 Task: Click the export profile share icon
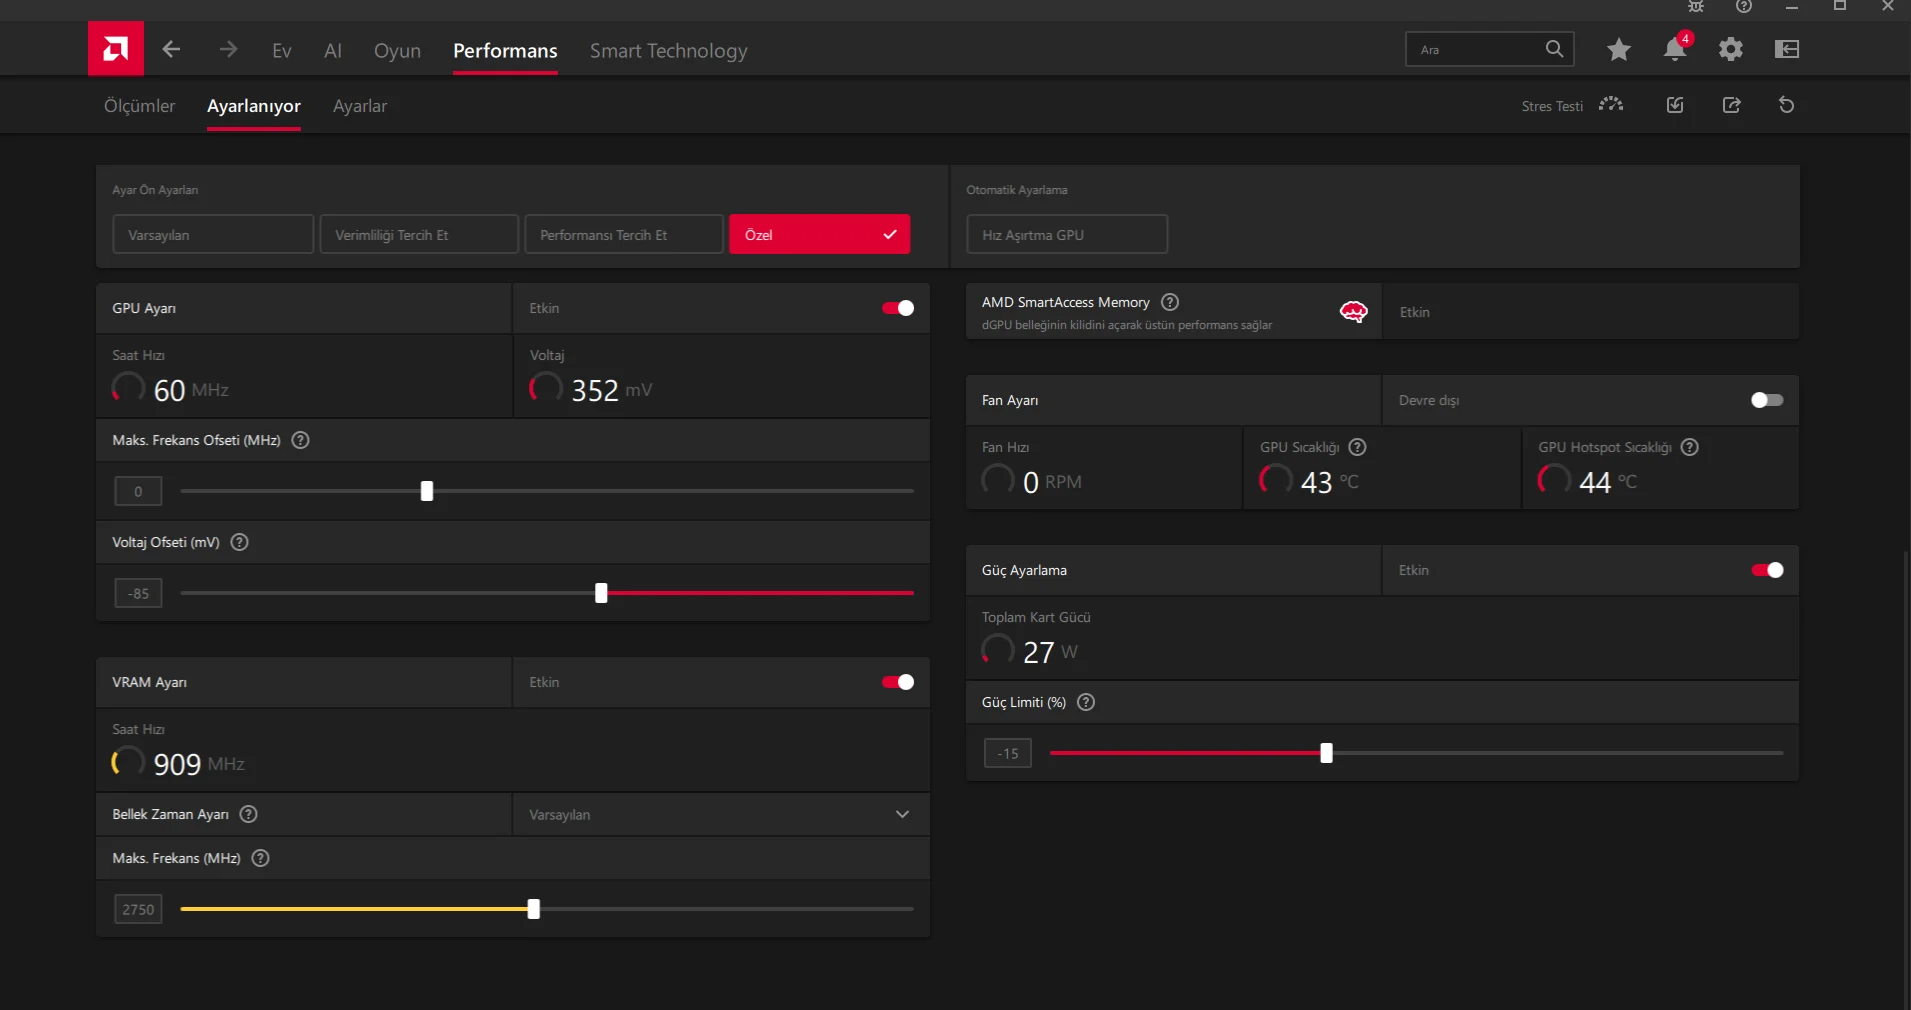pos(1731,105)
